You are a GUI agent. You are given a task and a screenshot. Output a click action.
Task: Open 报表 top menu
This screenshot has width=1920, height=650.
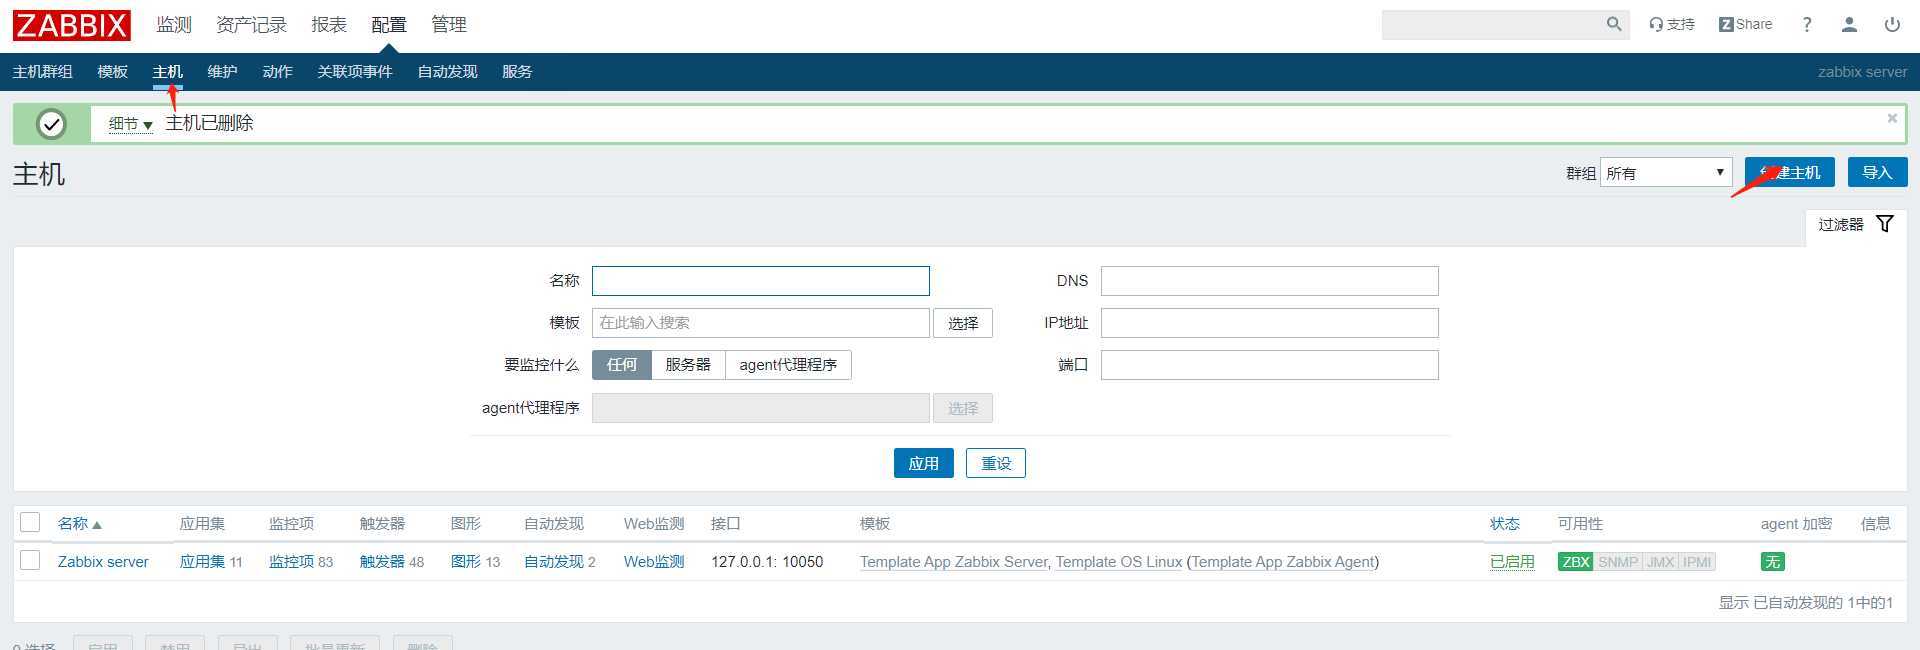pyautogui.click(x=329, y=25)
